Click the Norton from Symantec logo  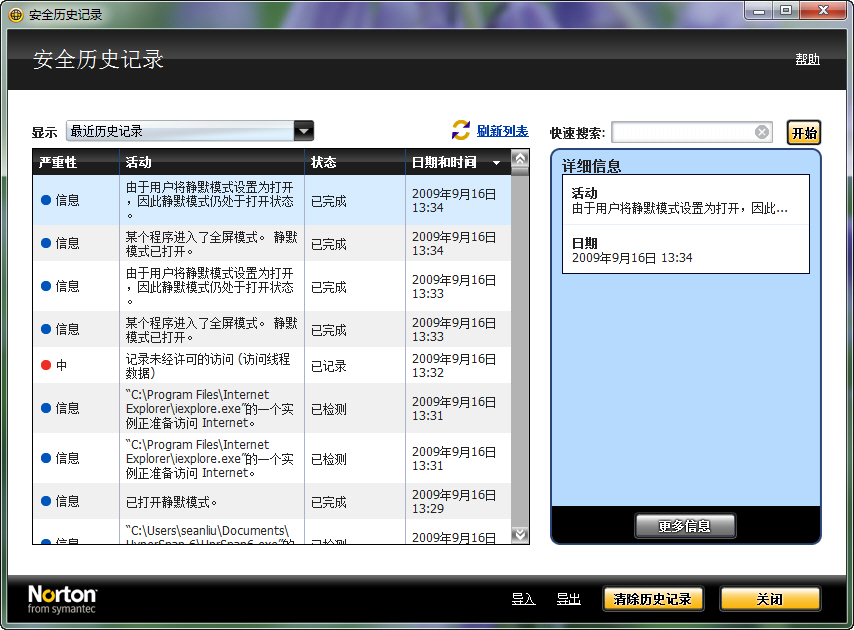pos(60,597)
